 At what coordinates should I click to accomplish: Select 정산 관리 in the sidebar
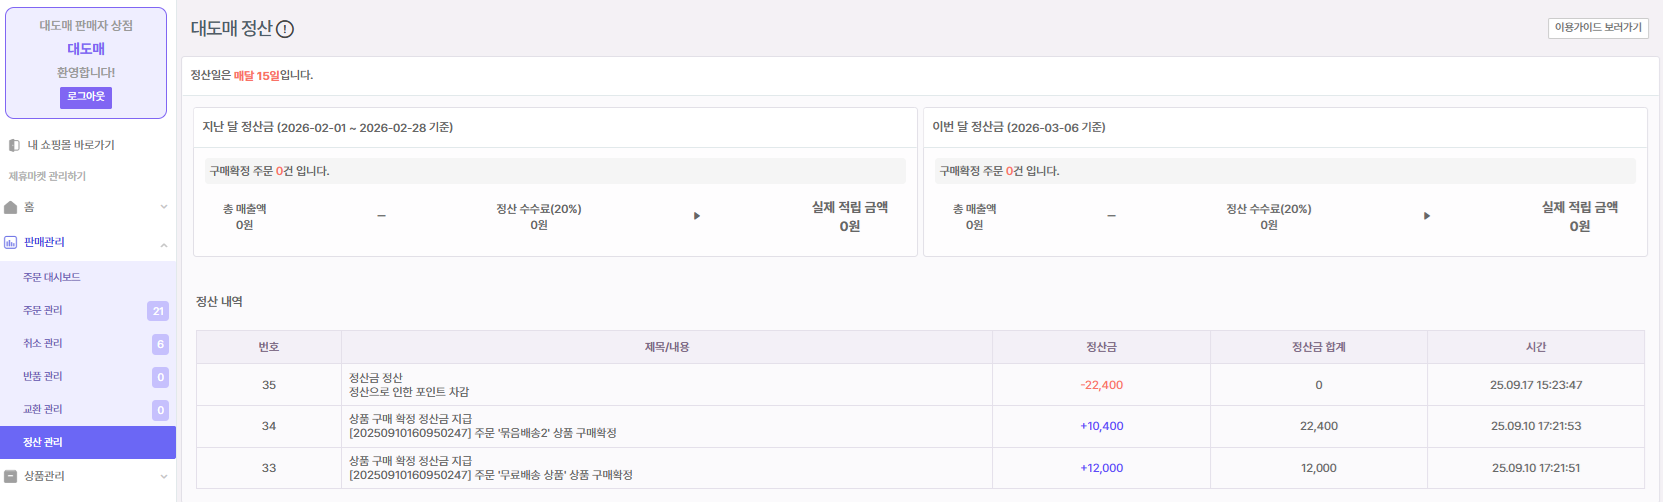coord(43,442)
